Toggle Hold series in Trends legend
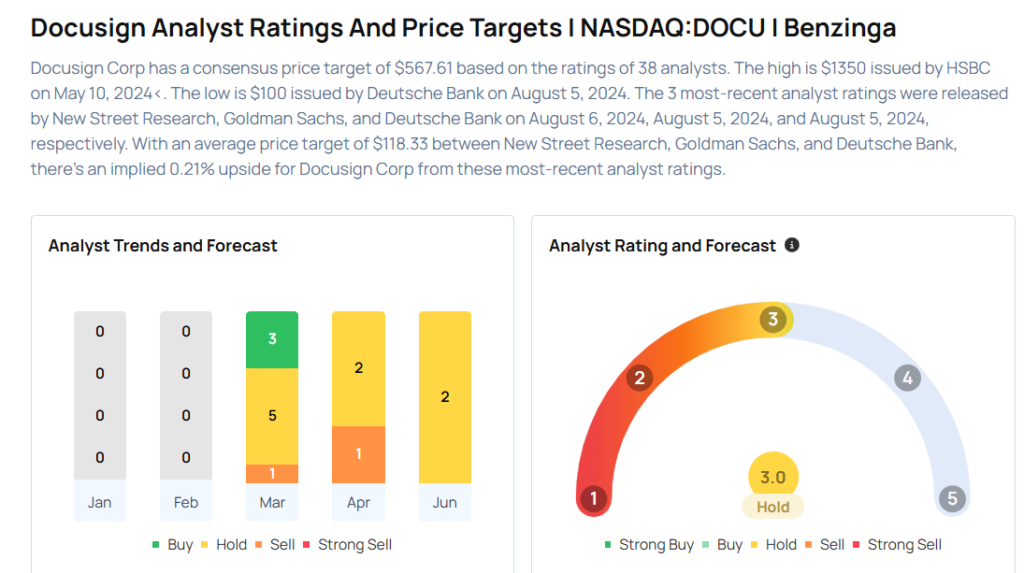Screen dimensions: 1024x573 (x=222, y=545)
